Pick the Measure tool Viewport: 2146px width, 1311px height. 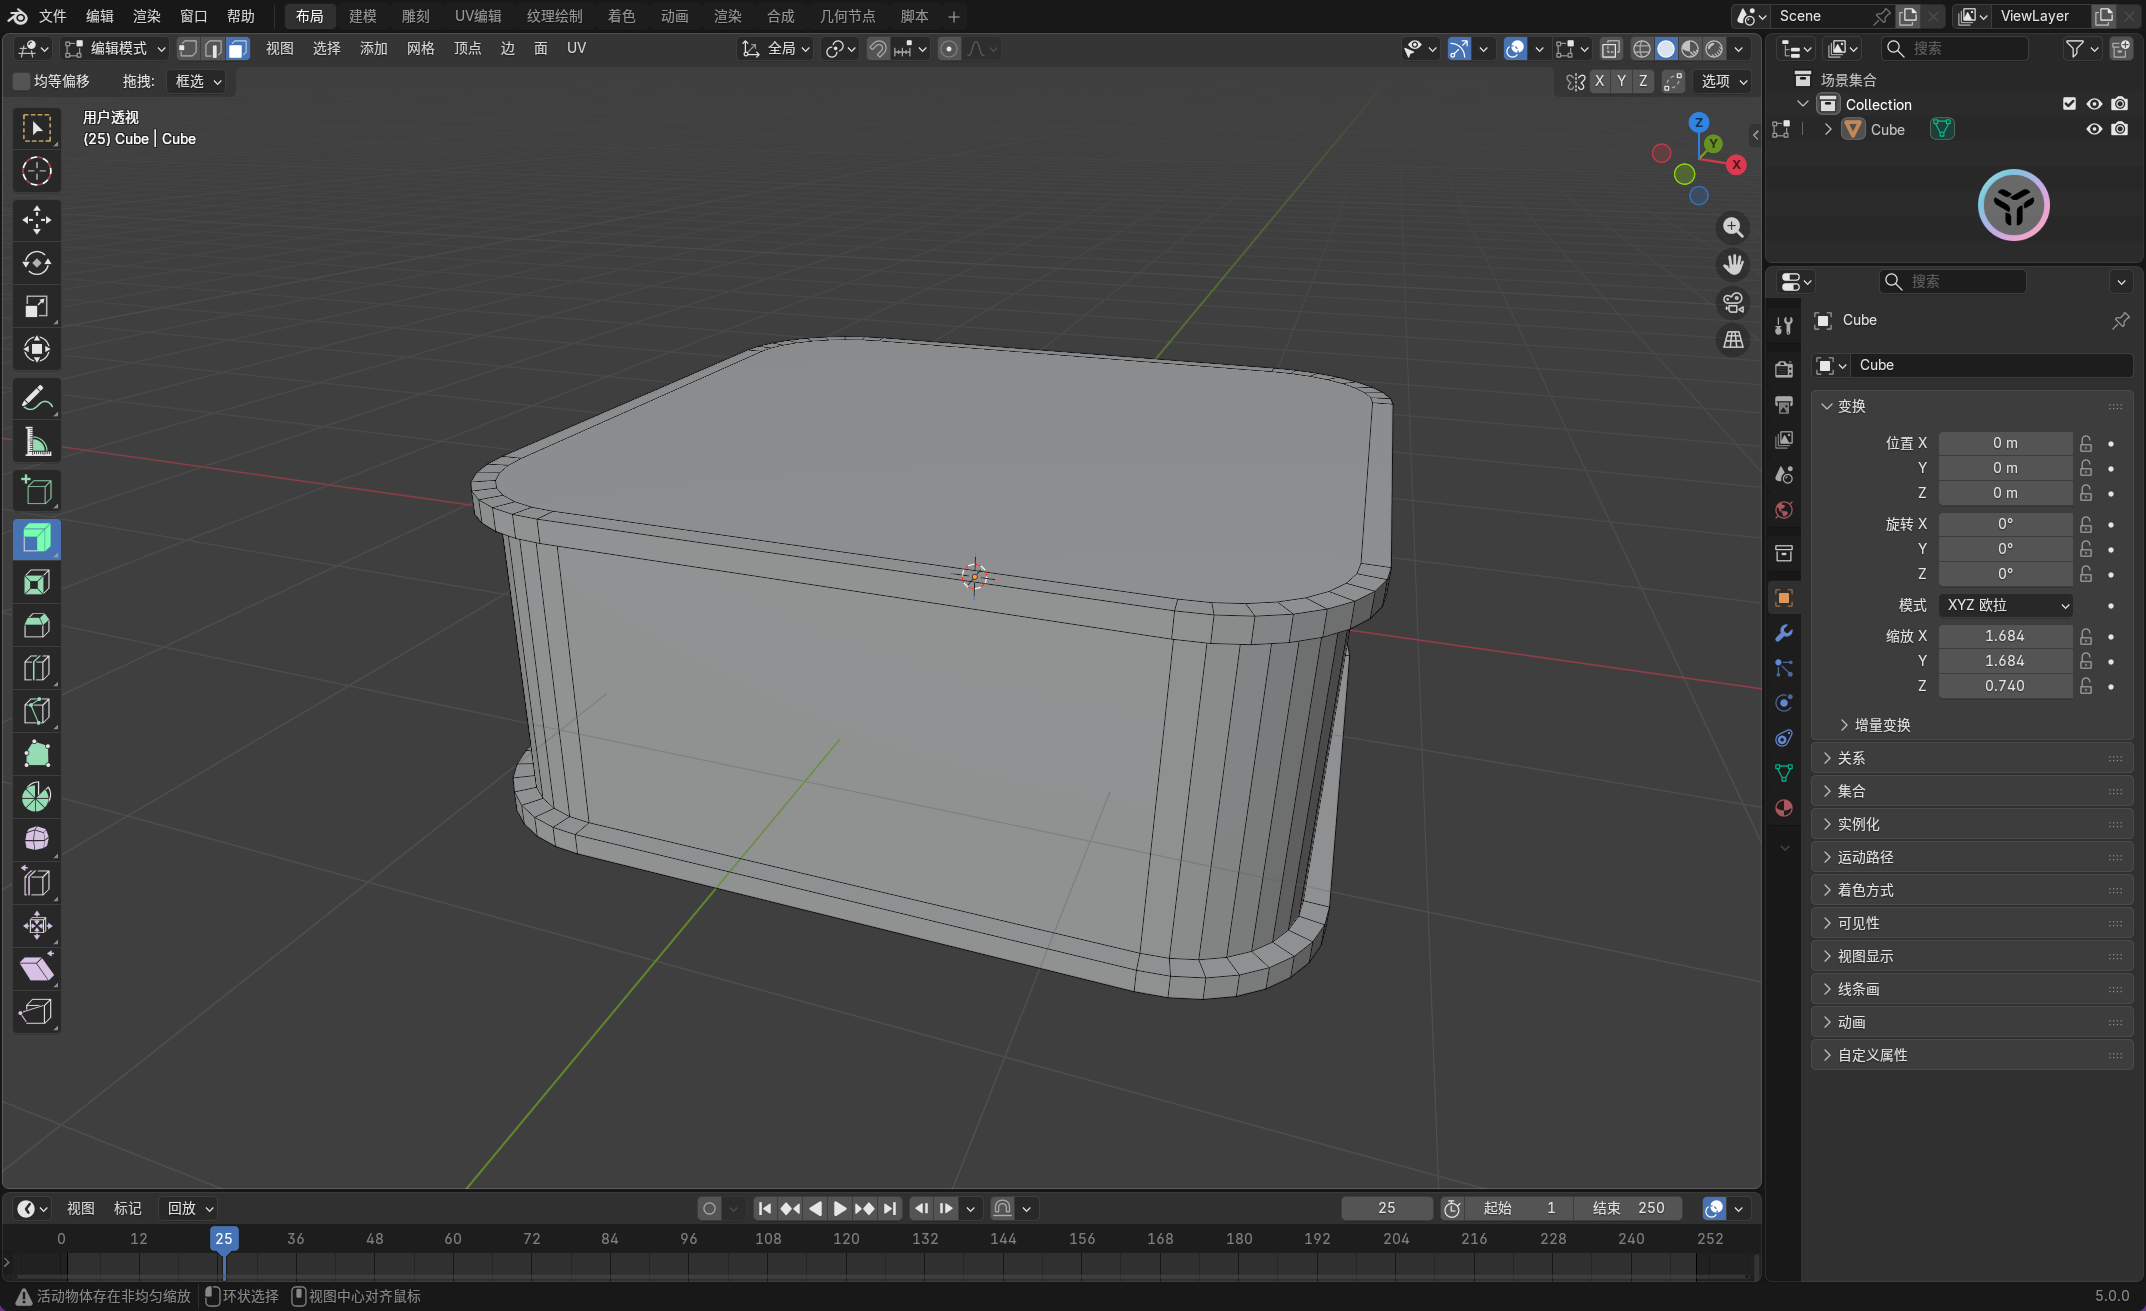point(37,442)
